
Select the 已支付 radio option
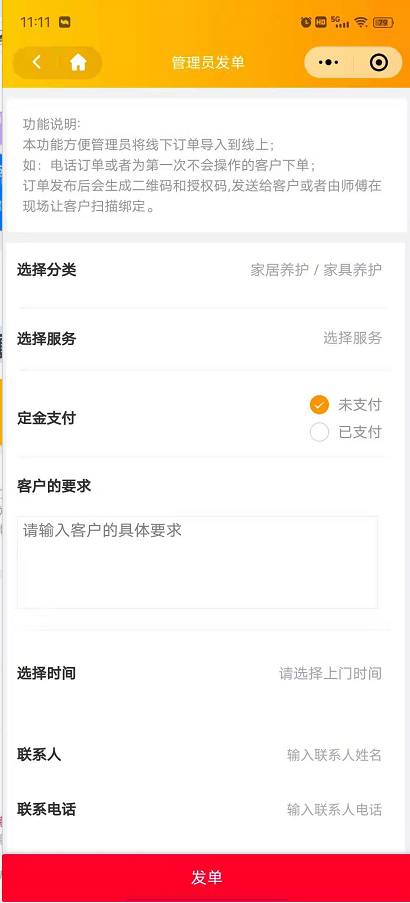[319, 432]
